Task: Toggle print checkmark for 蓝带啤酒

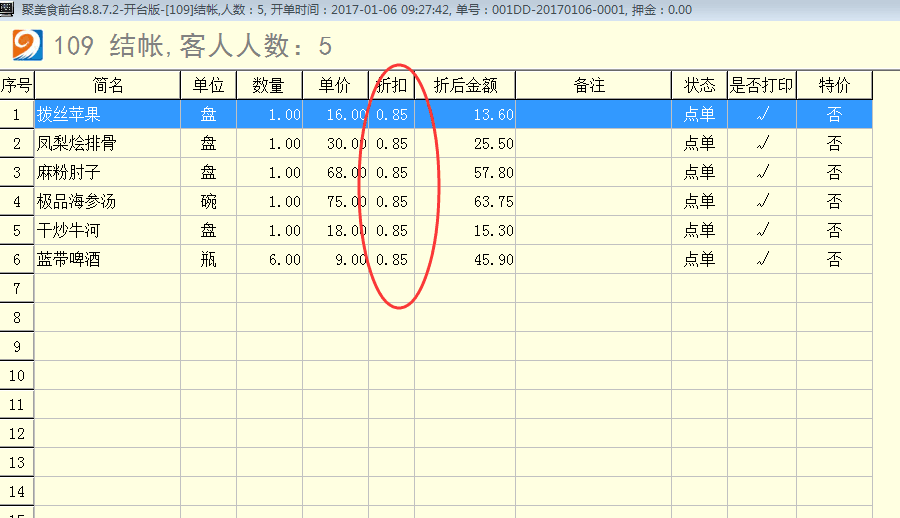Action: 762,259
